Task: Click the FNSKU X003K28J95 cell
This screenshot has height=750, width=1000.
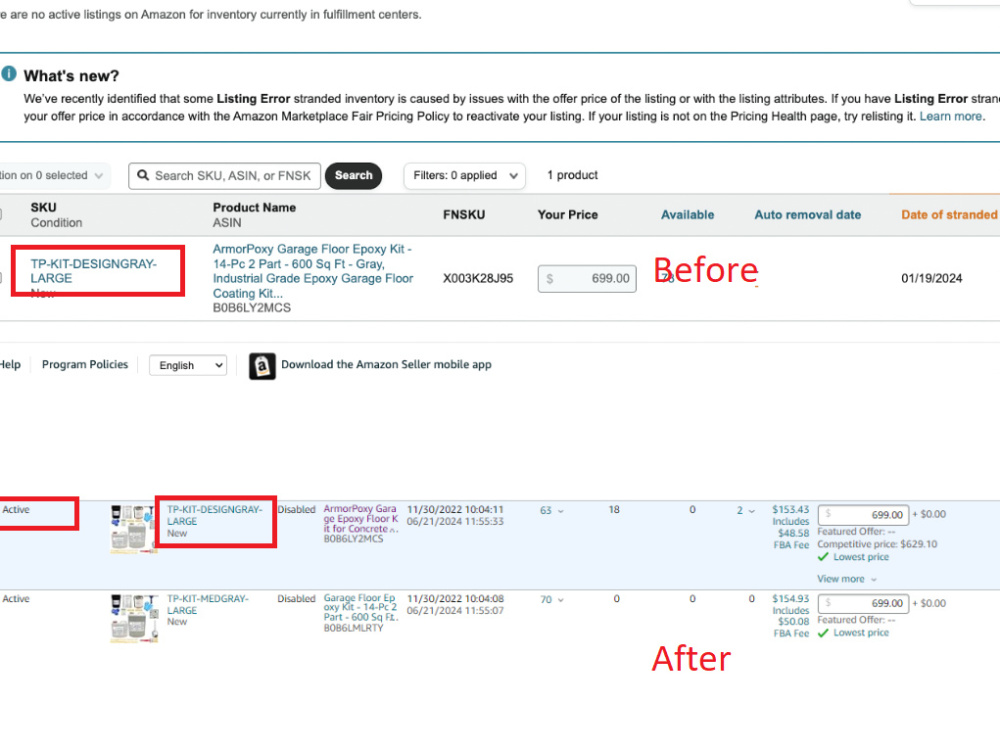Action: [x=478, y=279]
